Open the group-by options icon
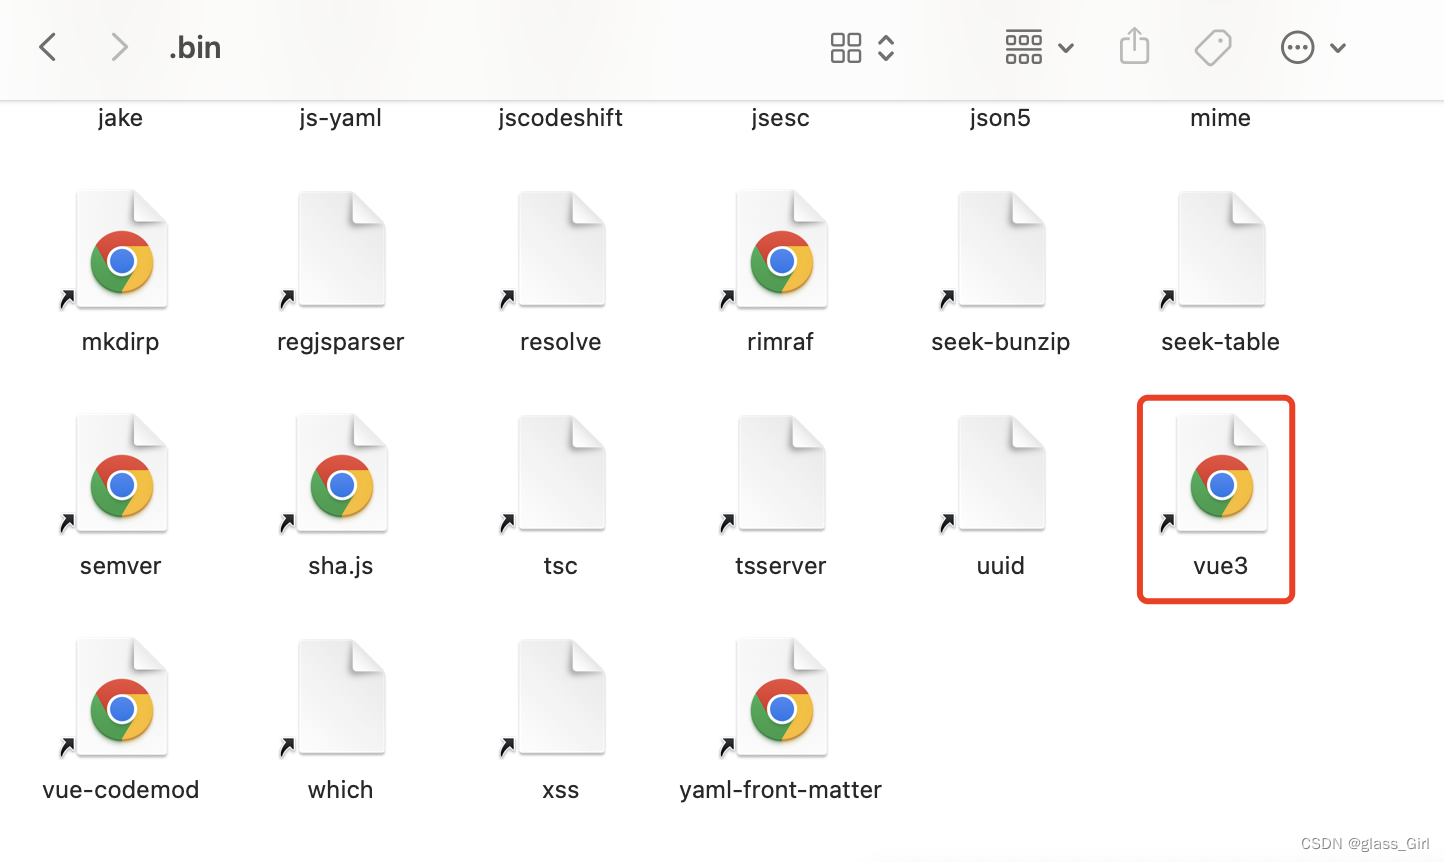 click(x=1023, y=47)
